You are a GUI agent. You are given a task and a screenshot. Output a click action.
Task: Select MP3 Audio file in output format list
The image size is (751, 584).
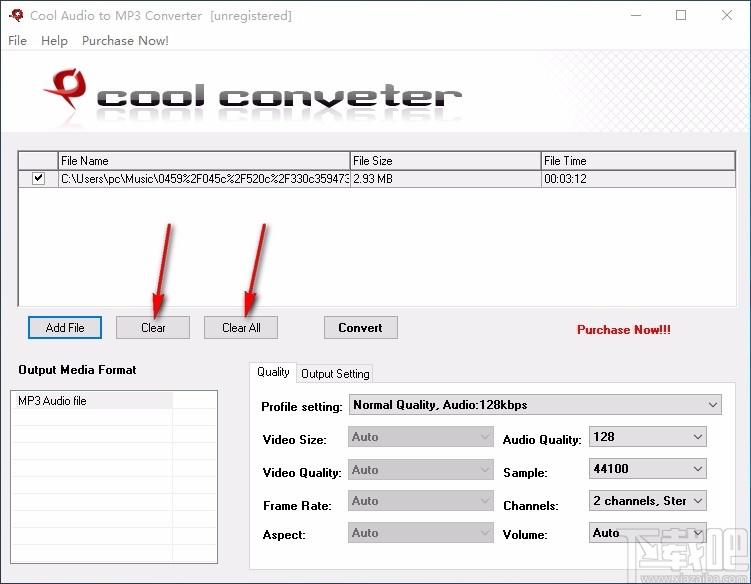[x=91, y=401]
